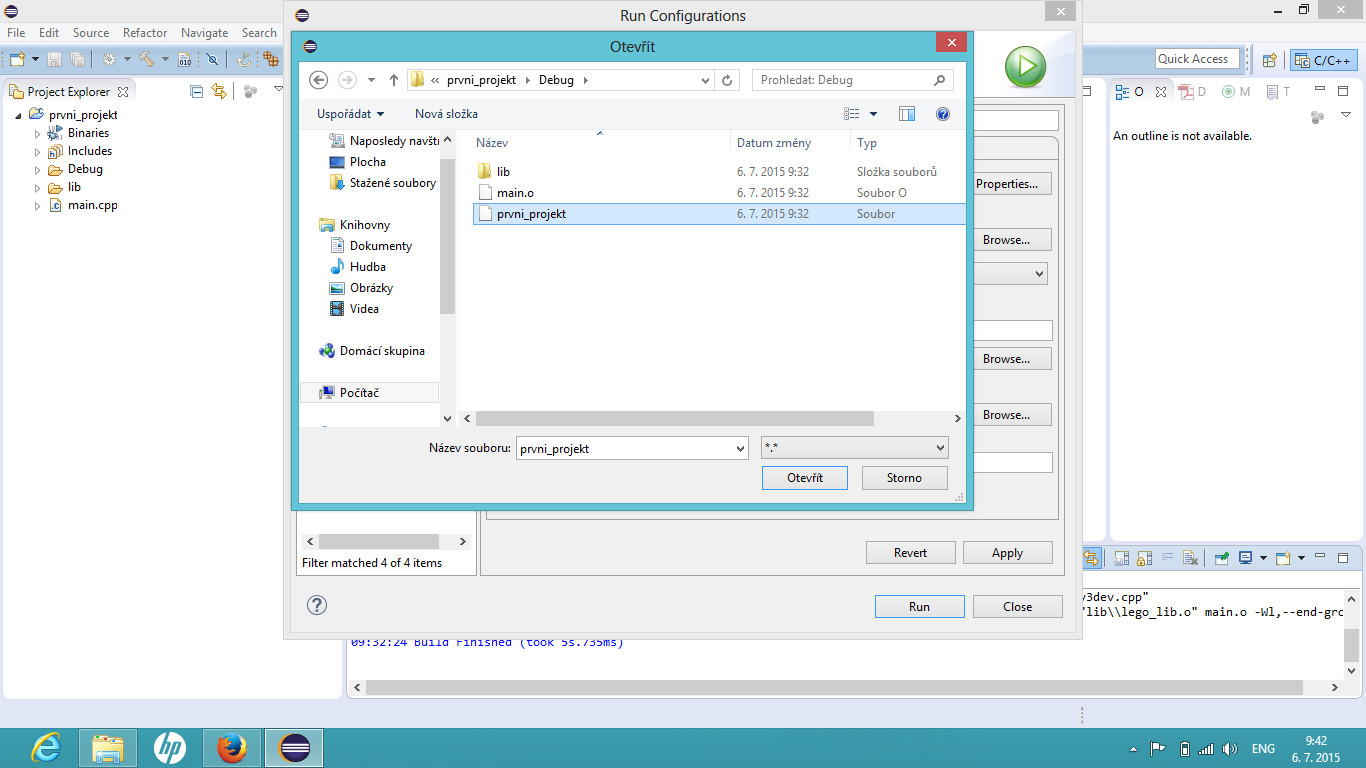Click the Back arrow in the Otevřít dialog

tap(319, 80)
